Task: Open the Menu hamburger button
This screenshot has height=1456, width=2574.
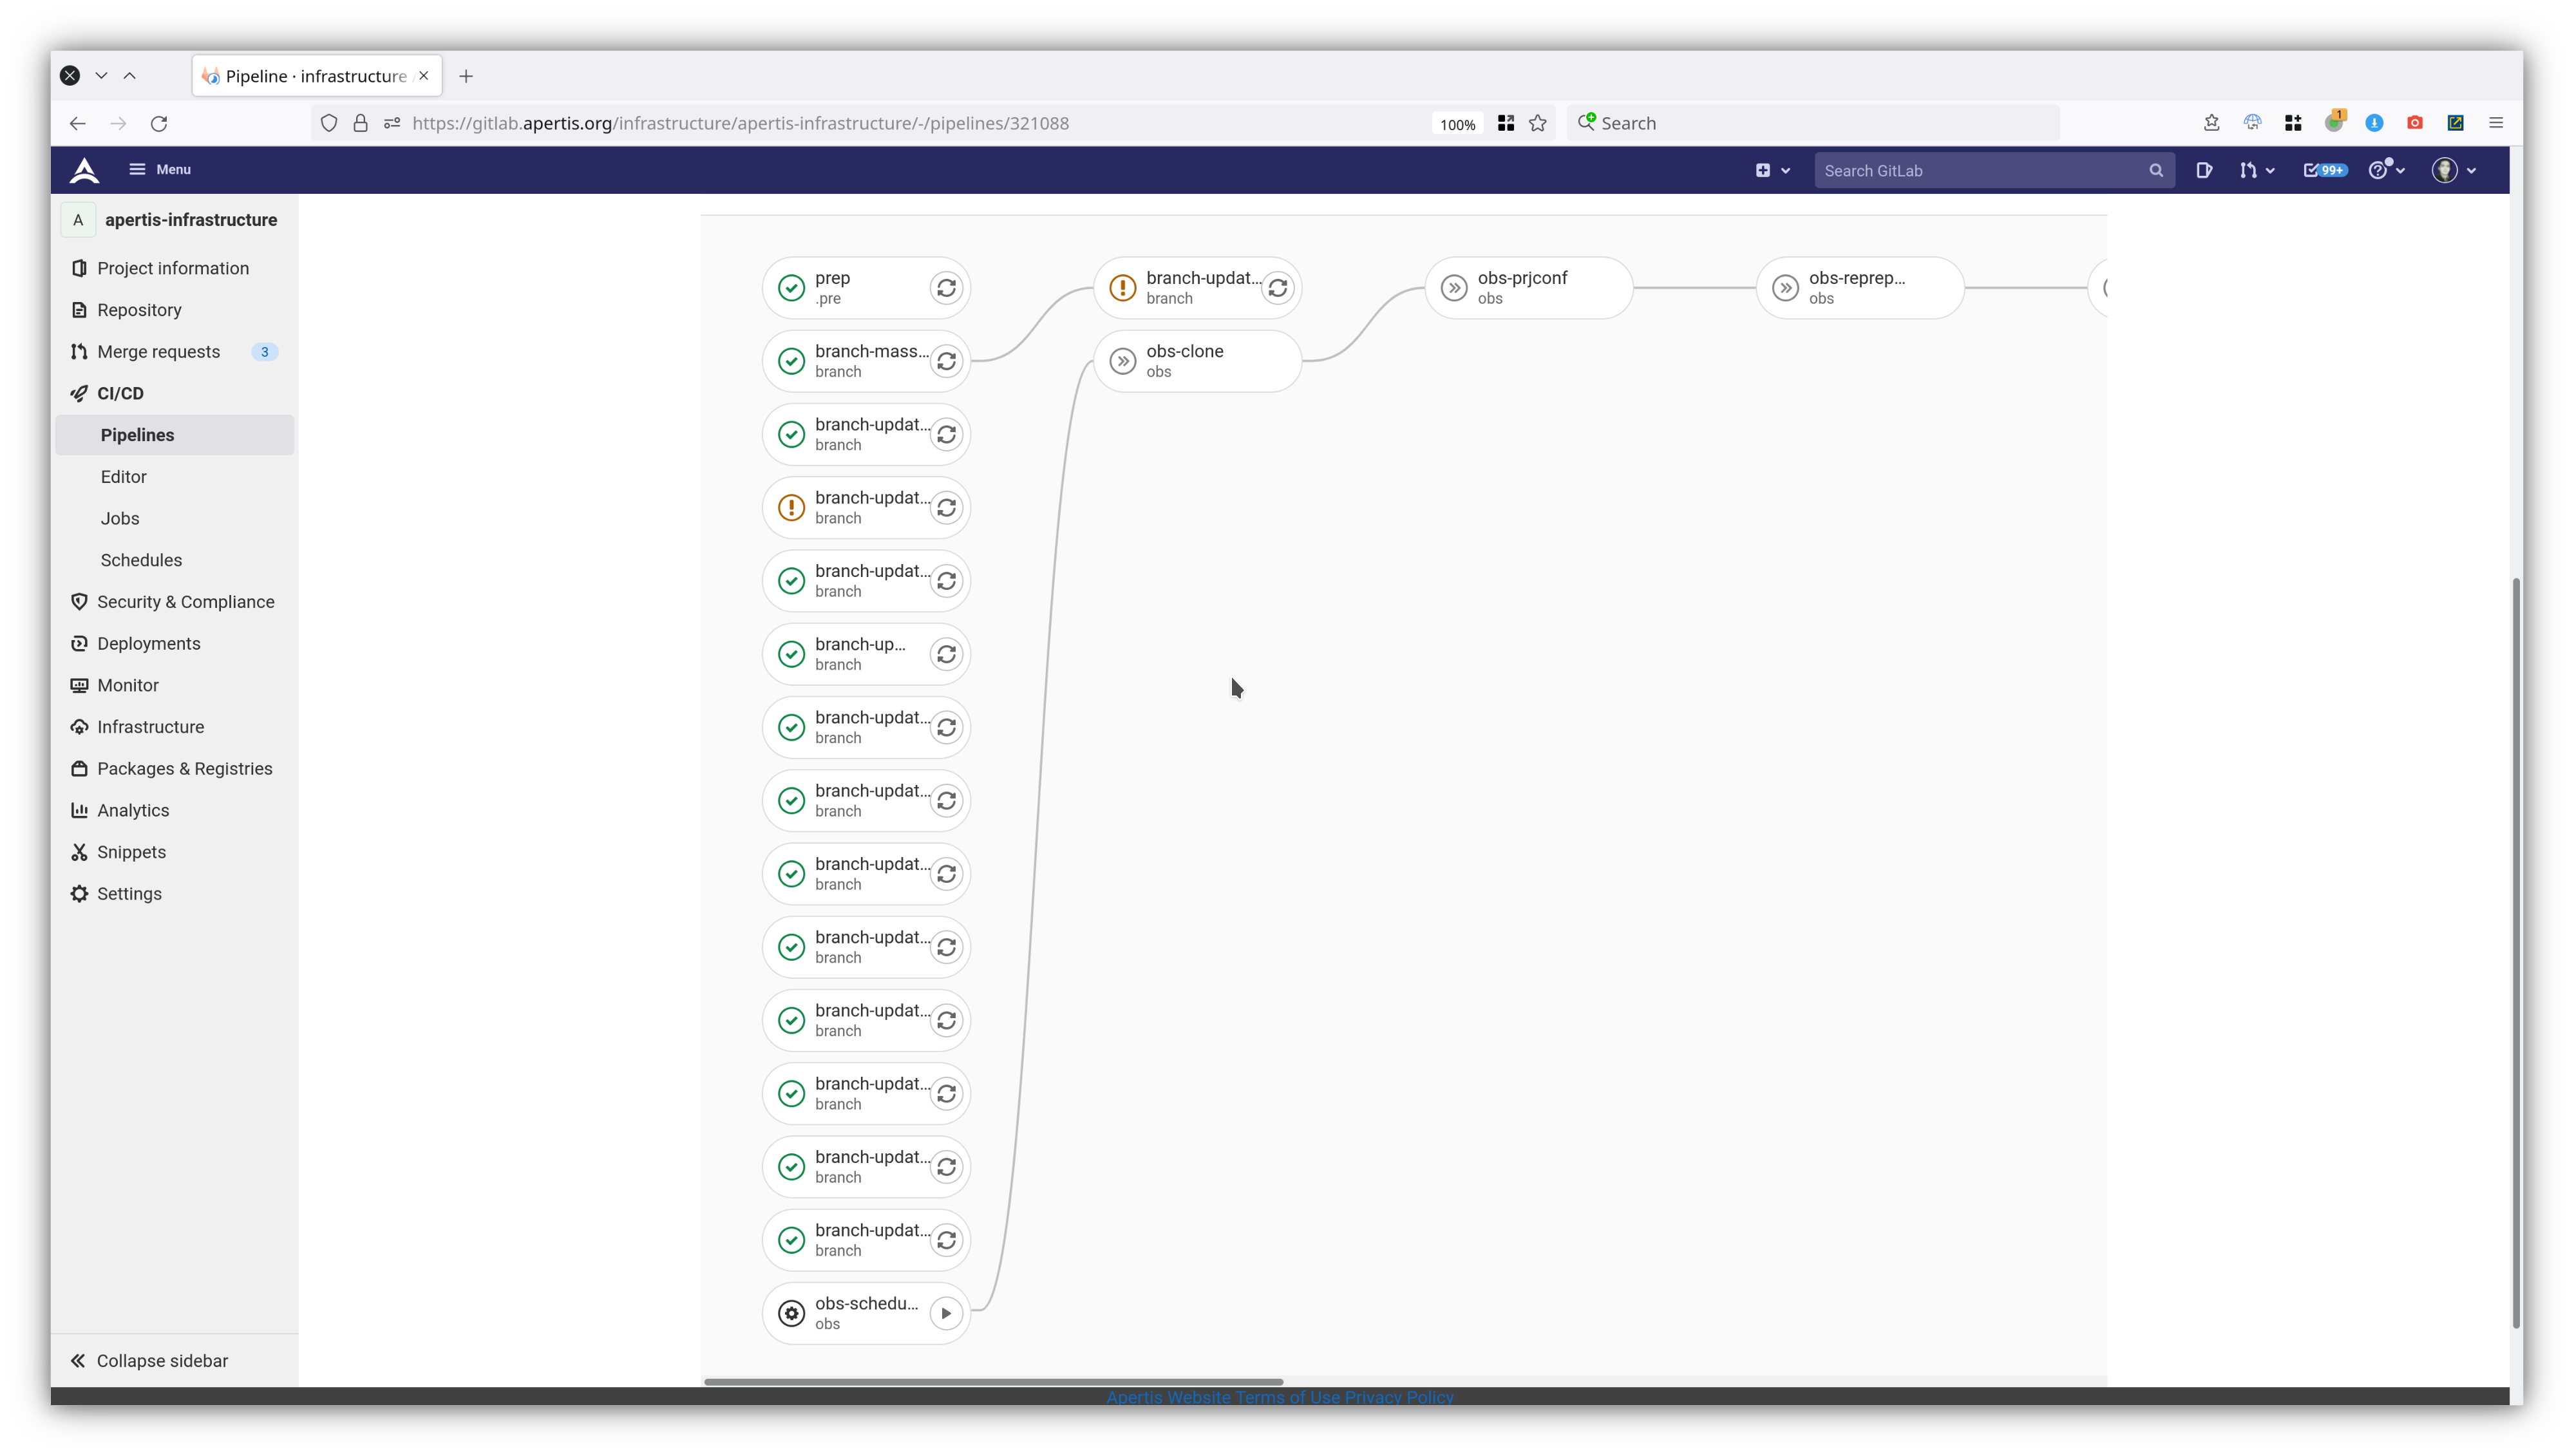Action: click(160, 169)
